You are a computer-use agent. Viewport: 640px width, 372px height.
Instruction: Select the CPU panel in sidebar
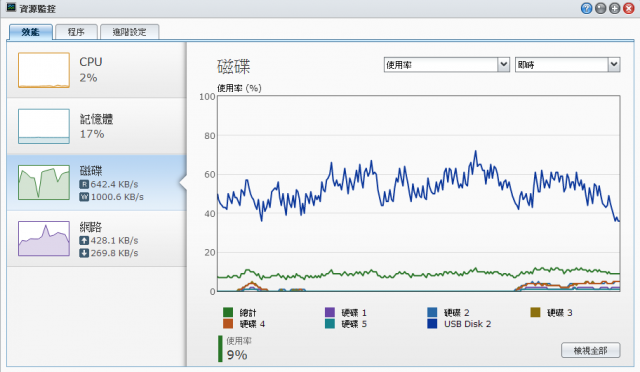pyautogui.click(x=96, y=70)
